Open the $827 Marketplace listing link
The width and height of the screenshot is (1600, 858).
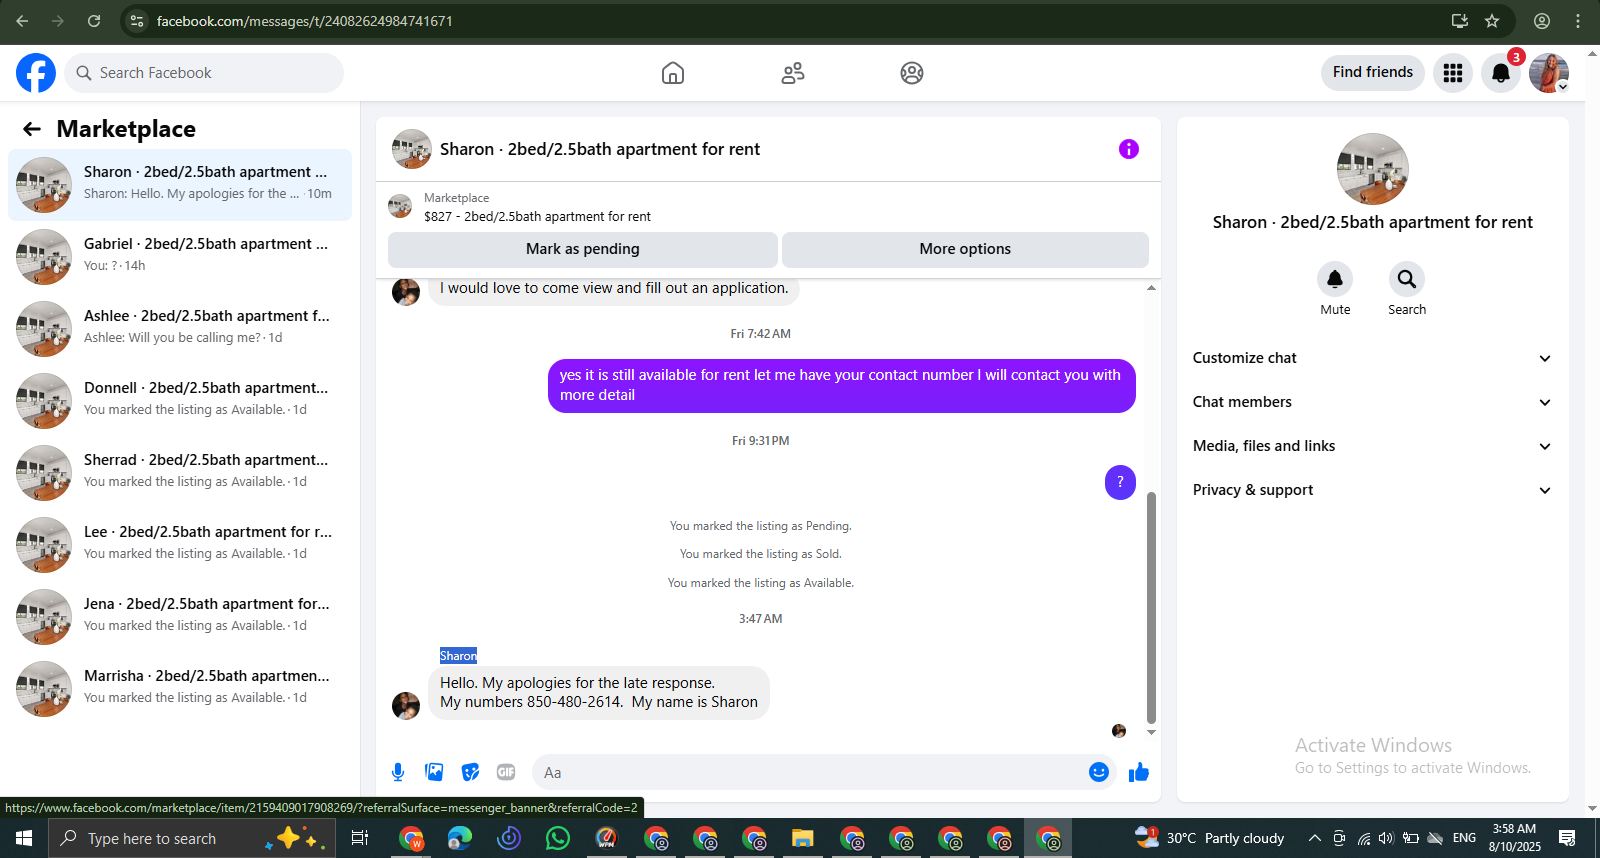(x=537, y=216)
